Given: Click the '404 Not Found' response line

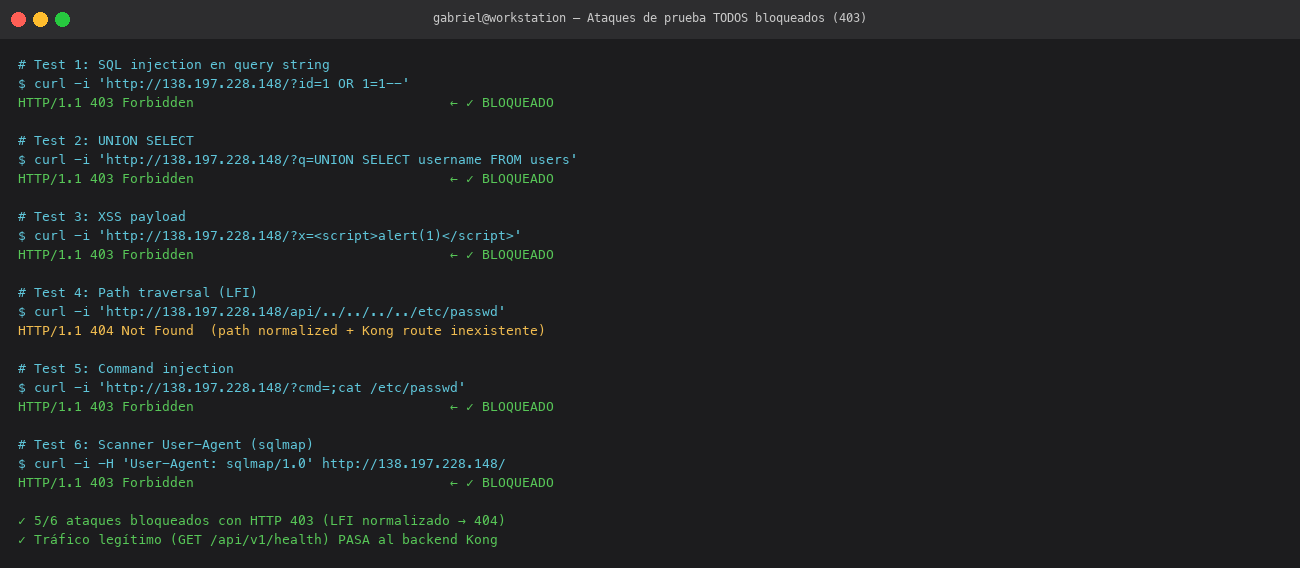Looking at the screenshot, I should tap(282, 331).
